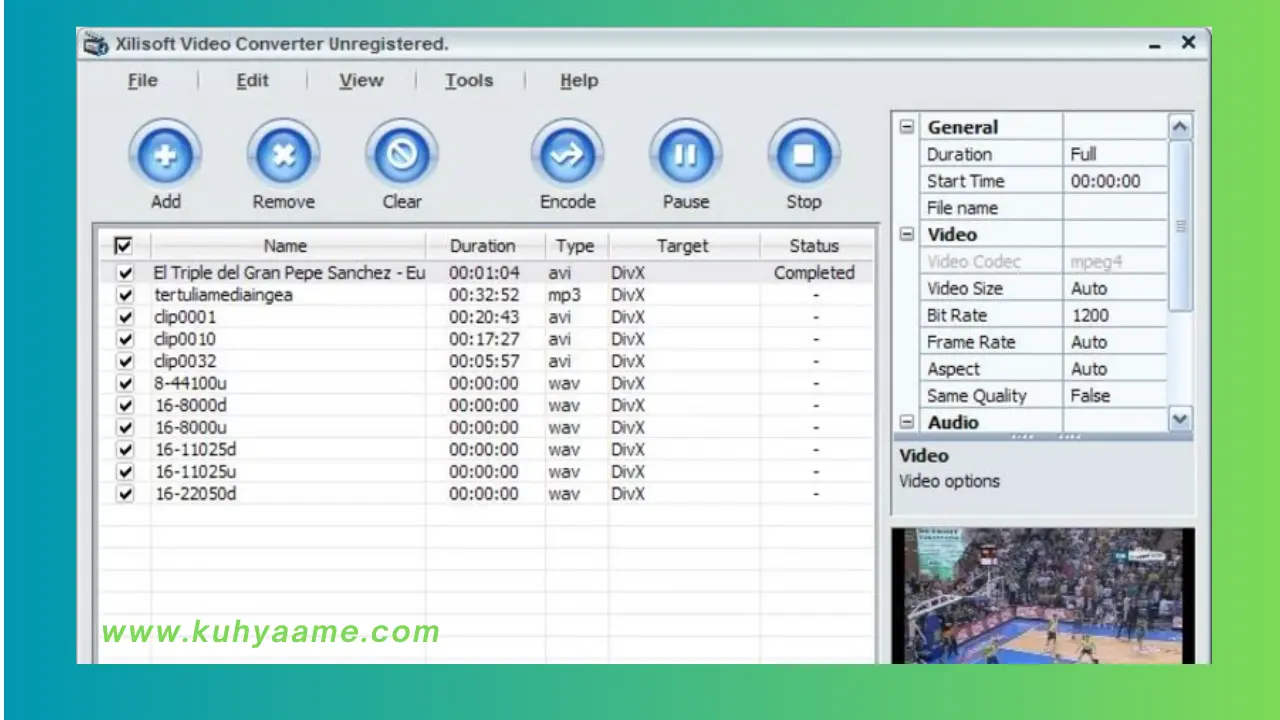
Task: Click duration 00:20:43 of clip0001
Action: click(x=484, y=317)
